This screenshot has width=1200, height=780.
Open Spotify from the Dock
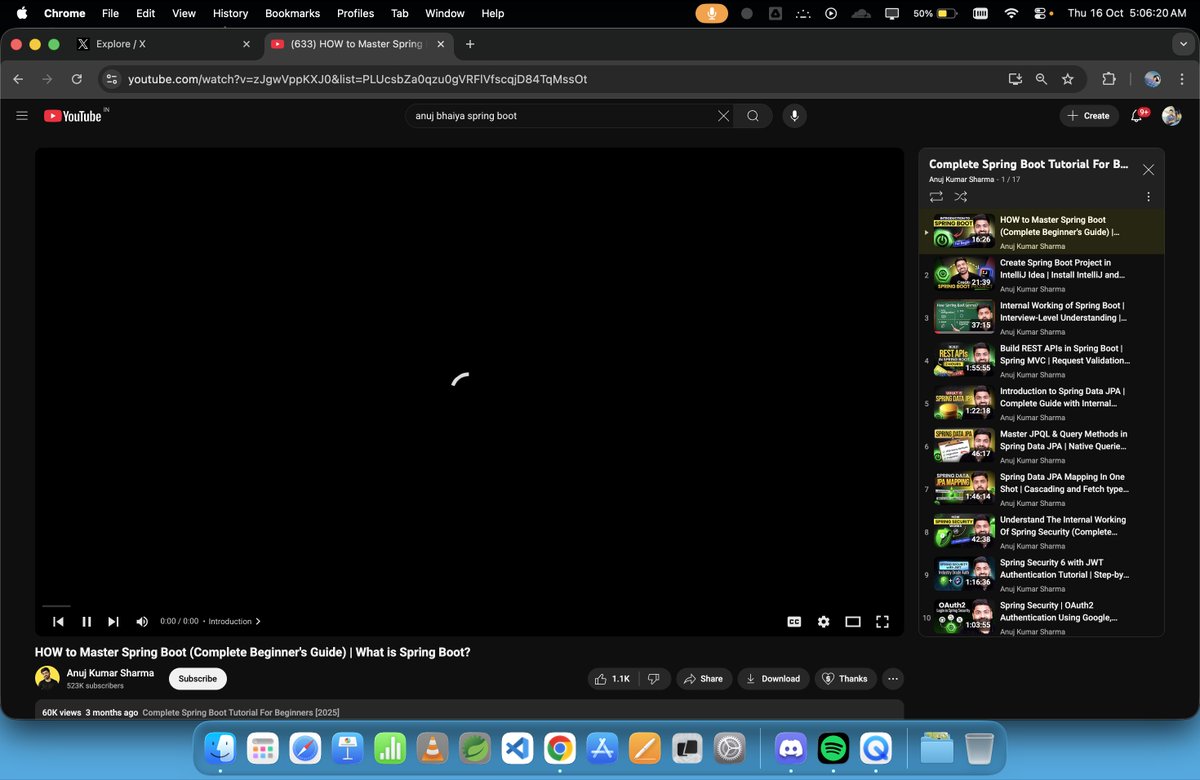point(833,747)
